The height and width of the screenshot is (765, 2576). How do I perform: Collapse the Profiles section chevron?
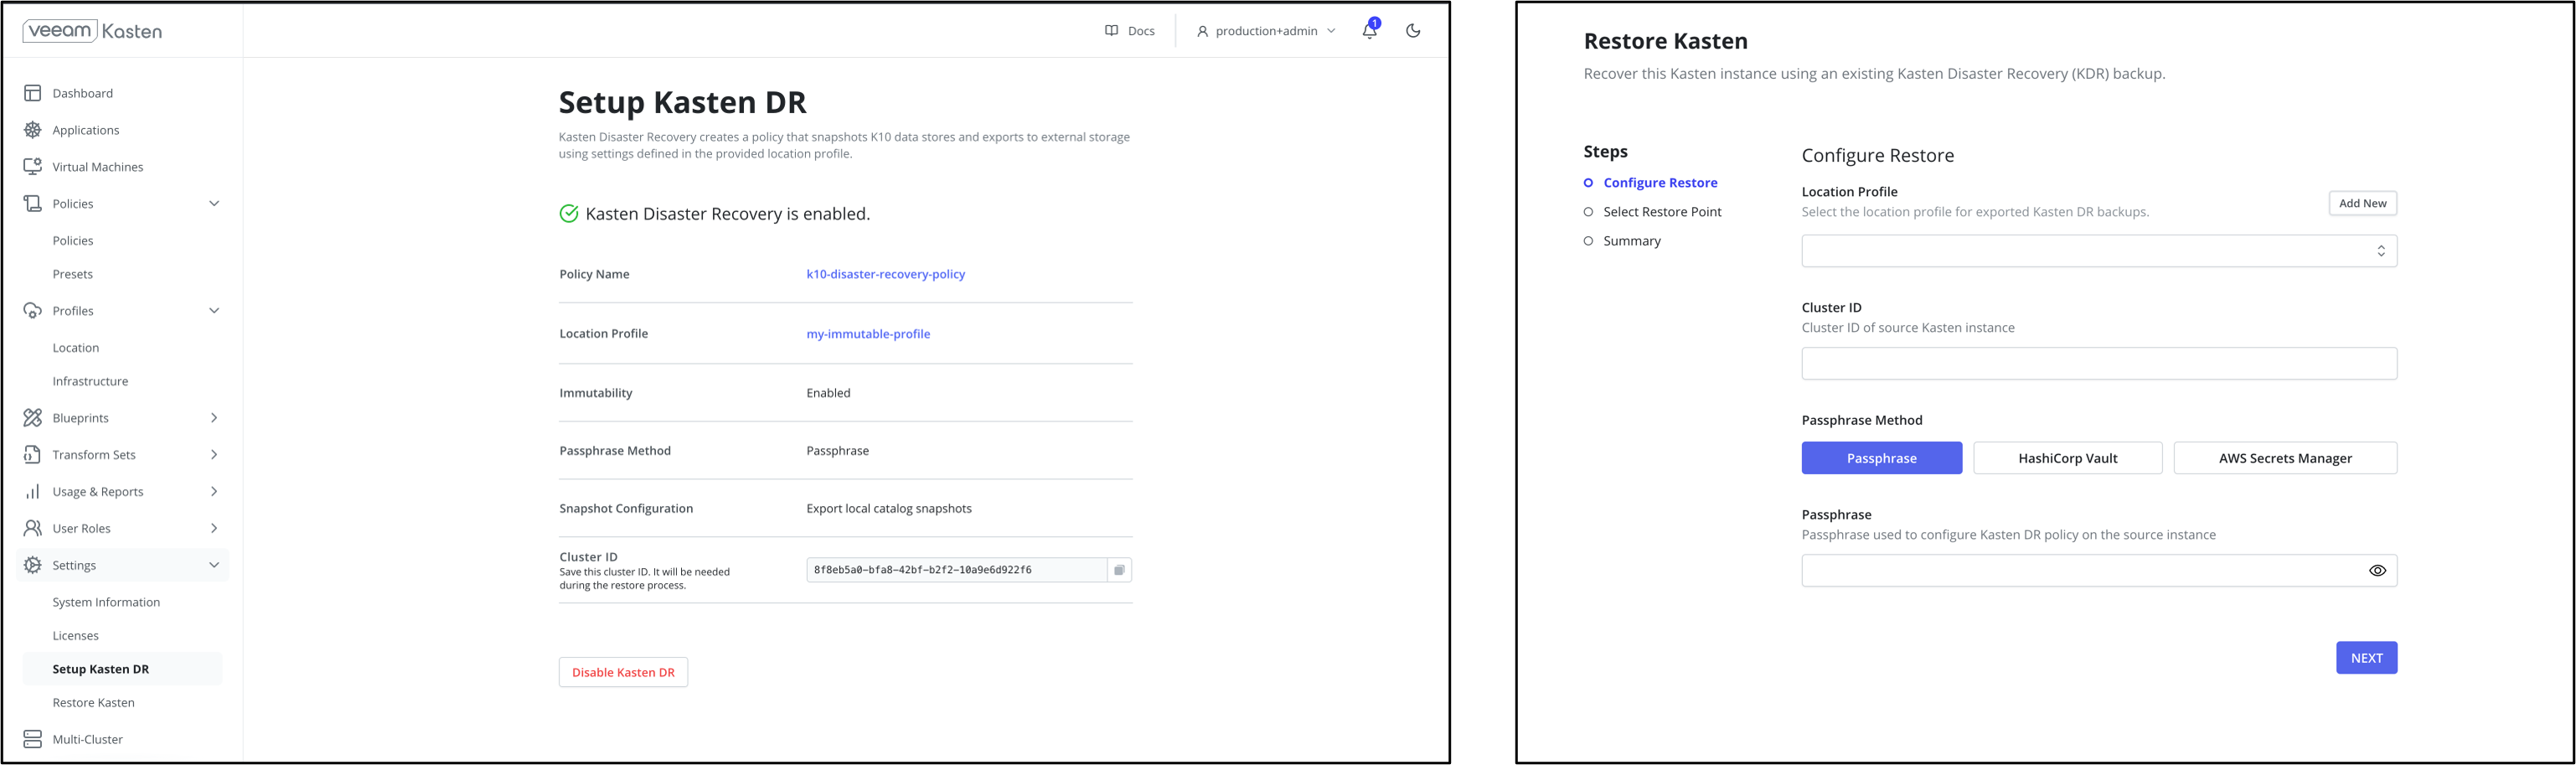[x=214, y=311]
